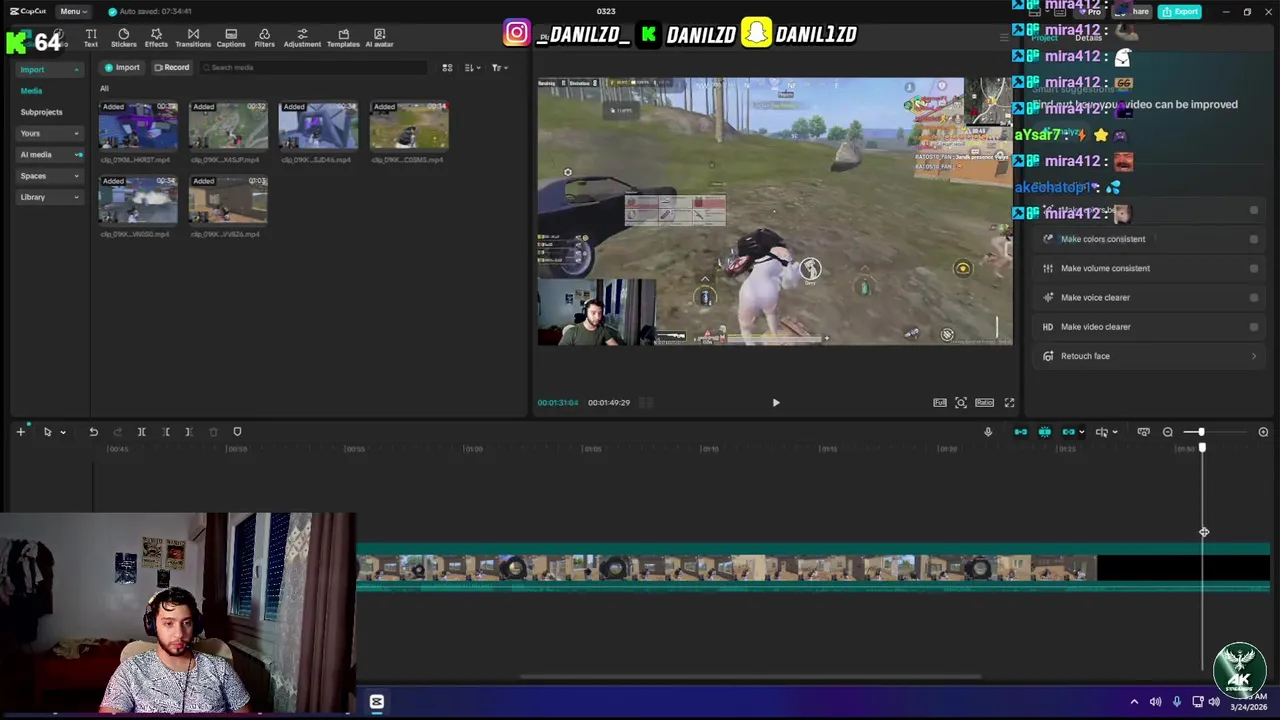Record voiceover with microphone icon
1280x720 pixels.
[988, 432]
